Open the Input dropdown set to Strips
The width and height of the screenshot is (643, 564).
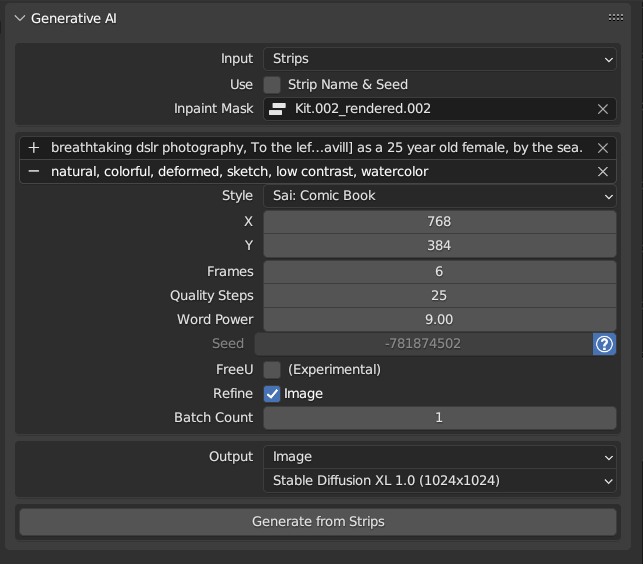(x=440, y=59)
